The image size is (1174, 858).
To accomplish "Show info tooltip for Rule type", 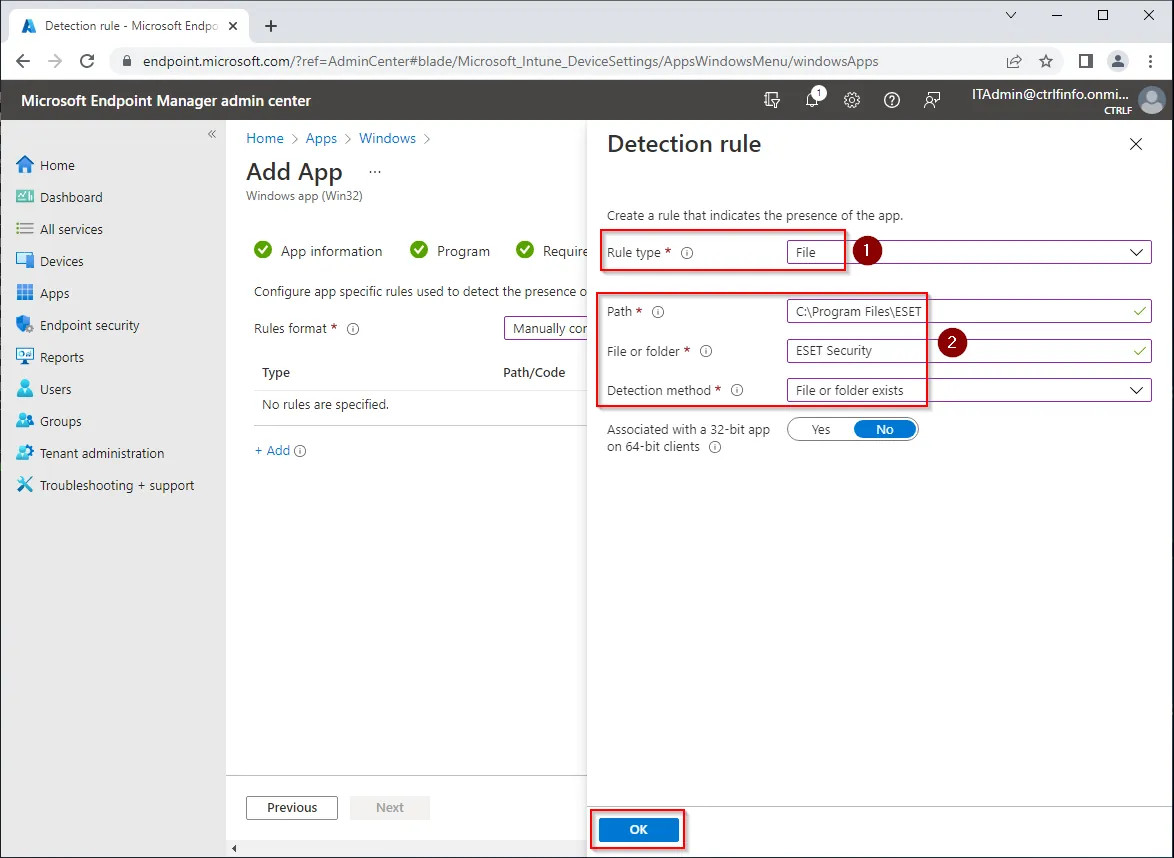I will (687, 253).
